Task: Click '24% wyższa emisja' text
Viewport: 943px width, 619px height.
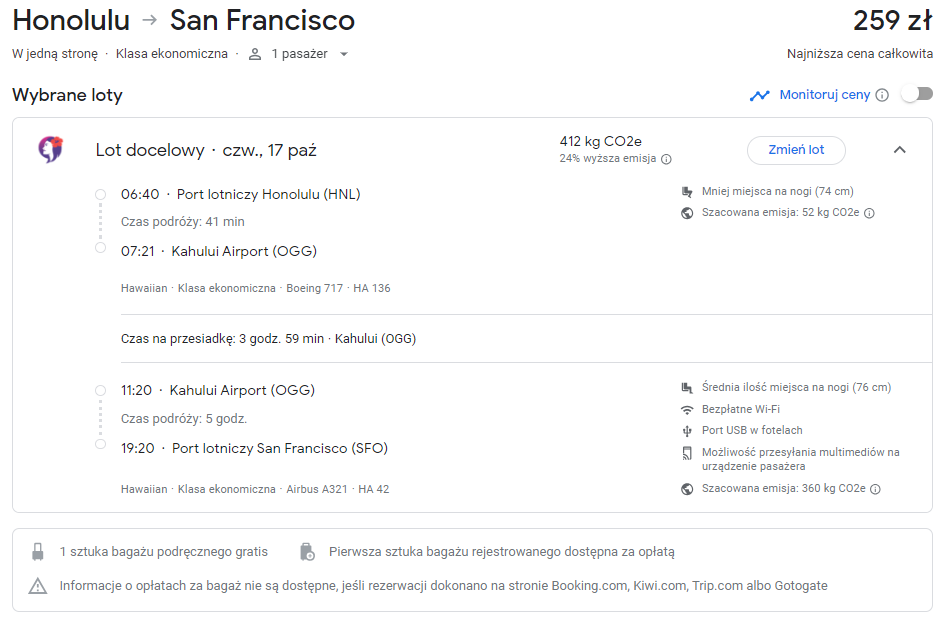Action: (608, 159)
